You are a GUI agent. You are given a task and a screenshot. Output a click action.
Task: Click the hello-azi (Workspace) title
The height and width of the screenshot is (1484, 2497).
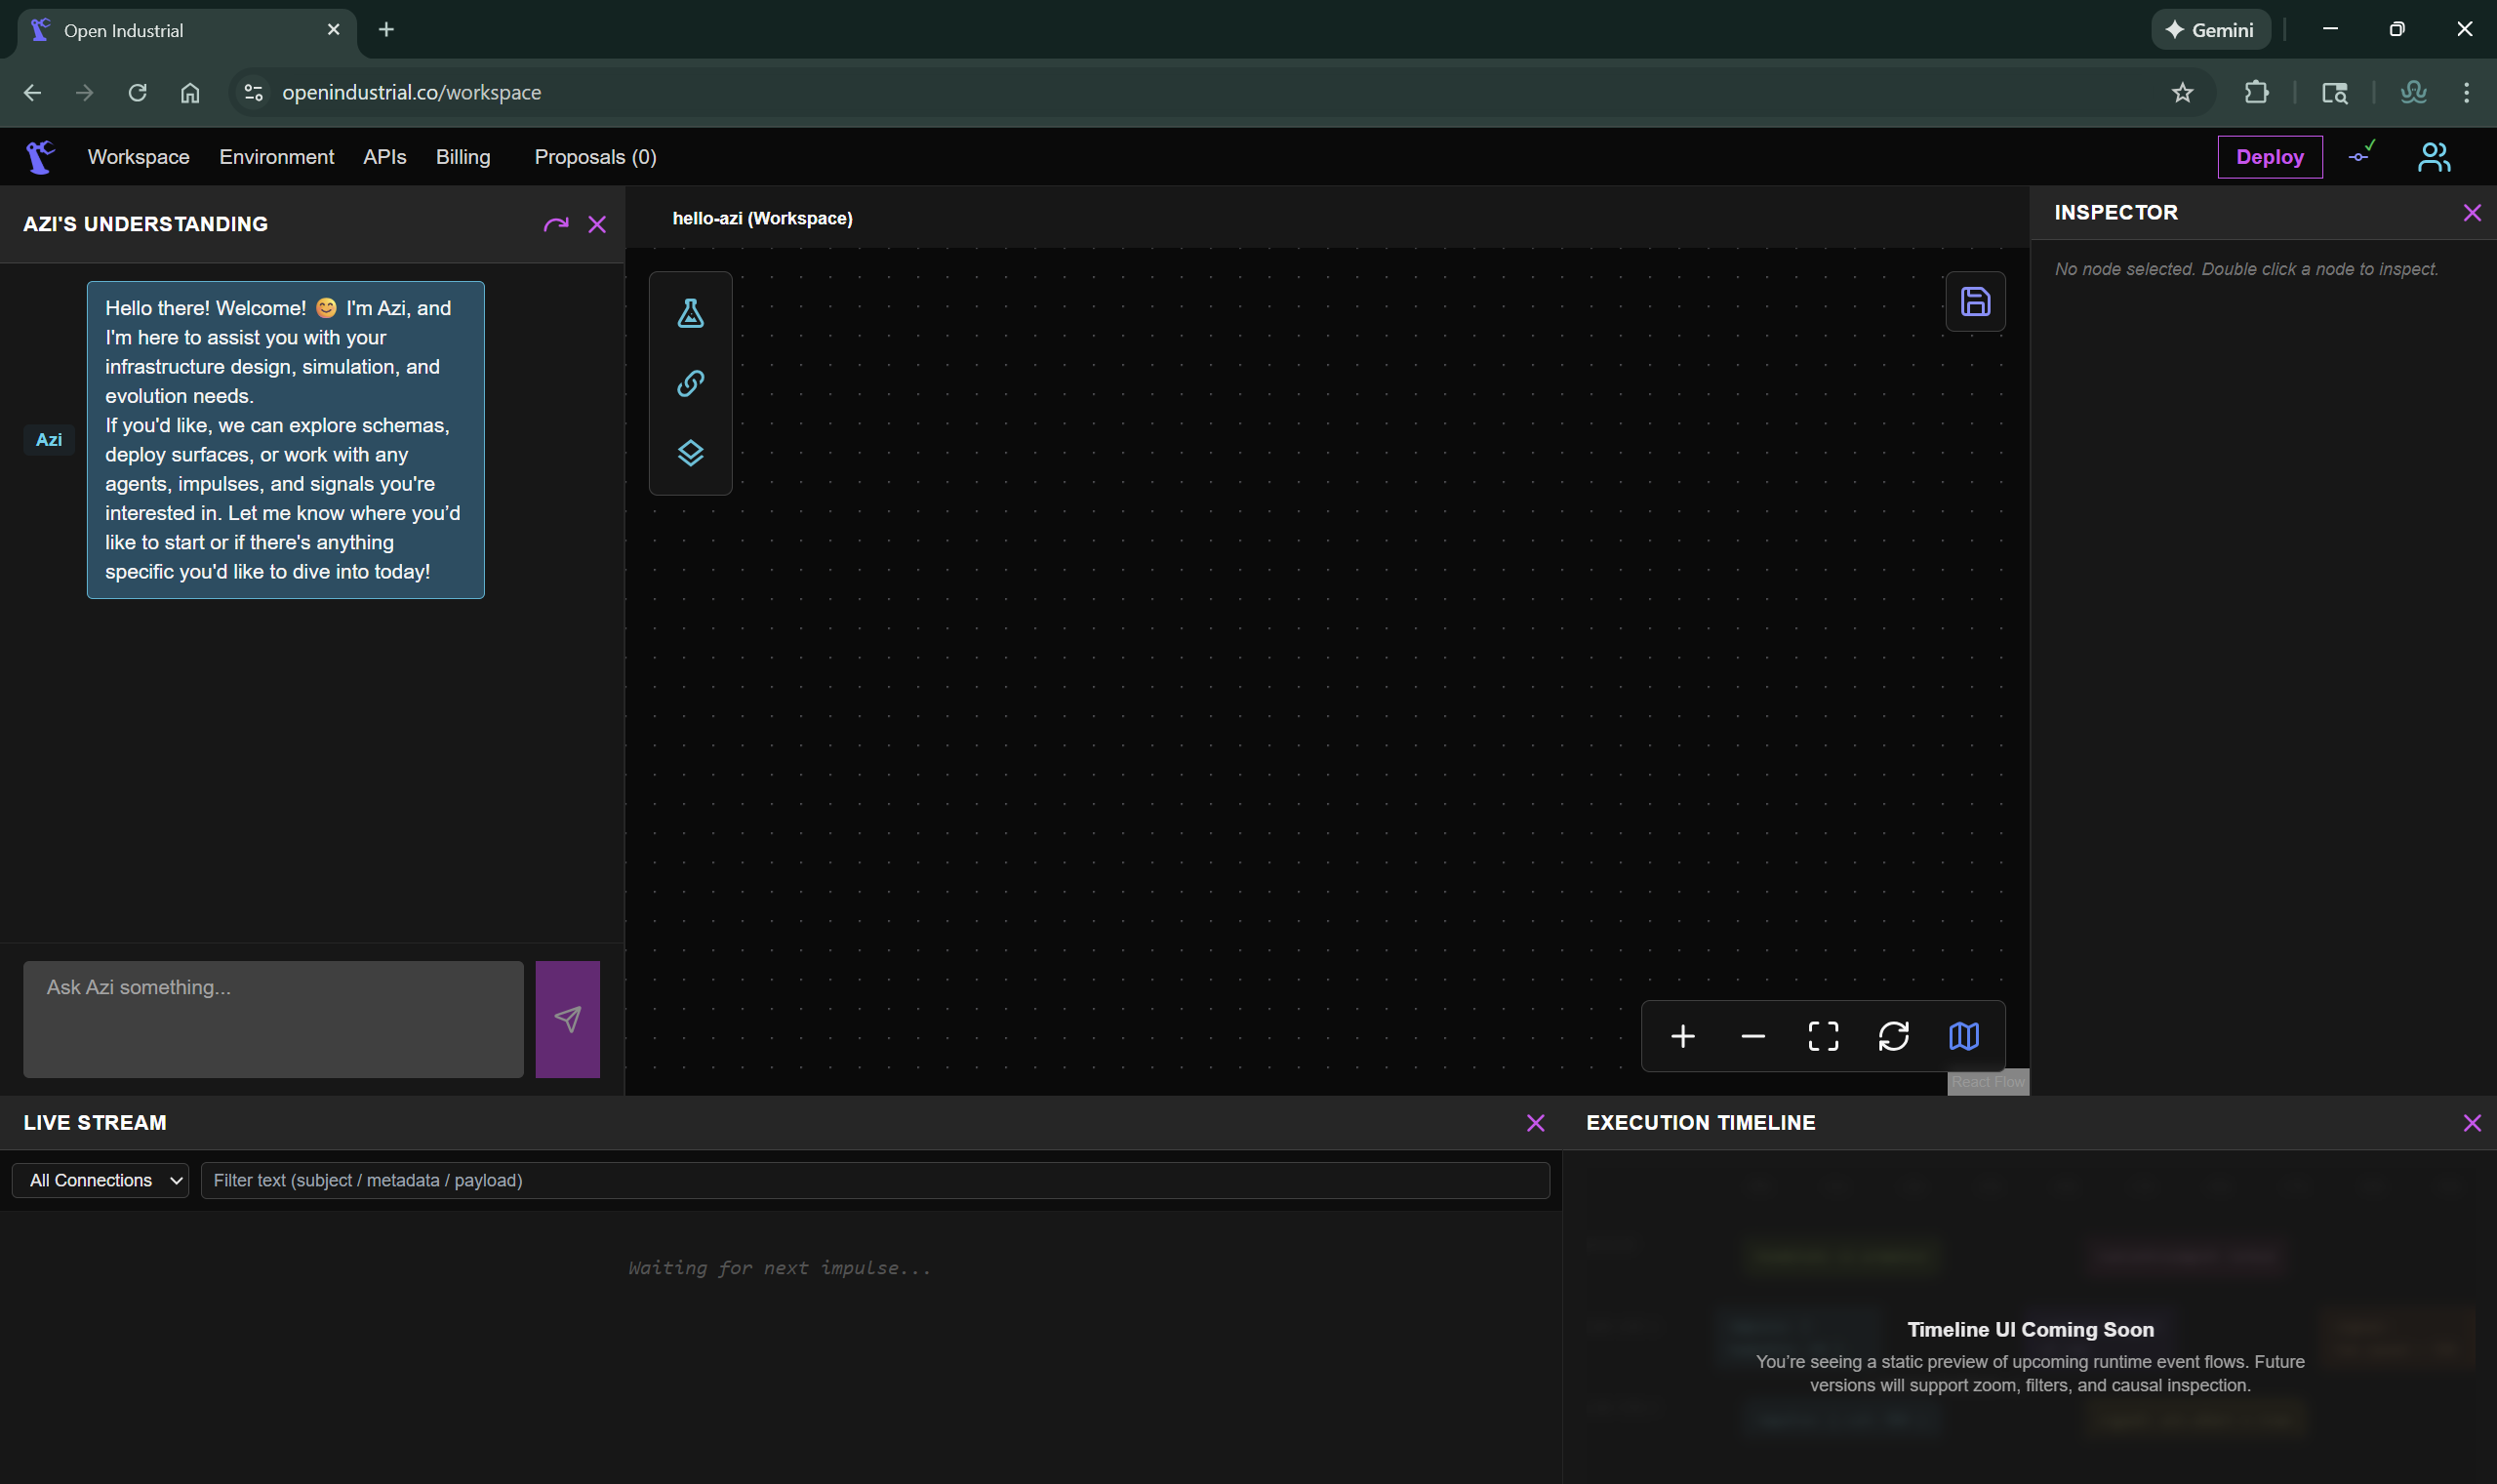763,218
